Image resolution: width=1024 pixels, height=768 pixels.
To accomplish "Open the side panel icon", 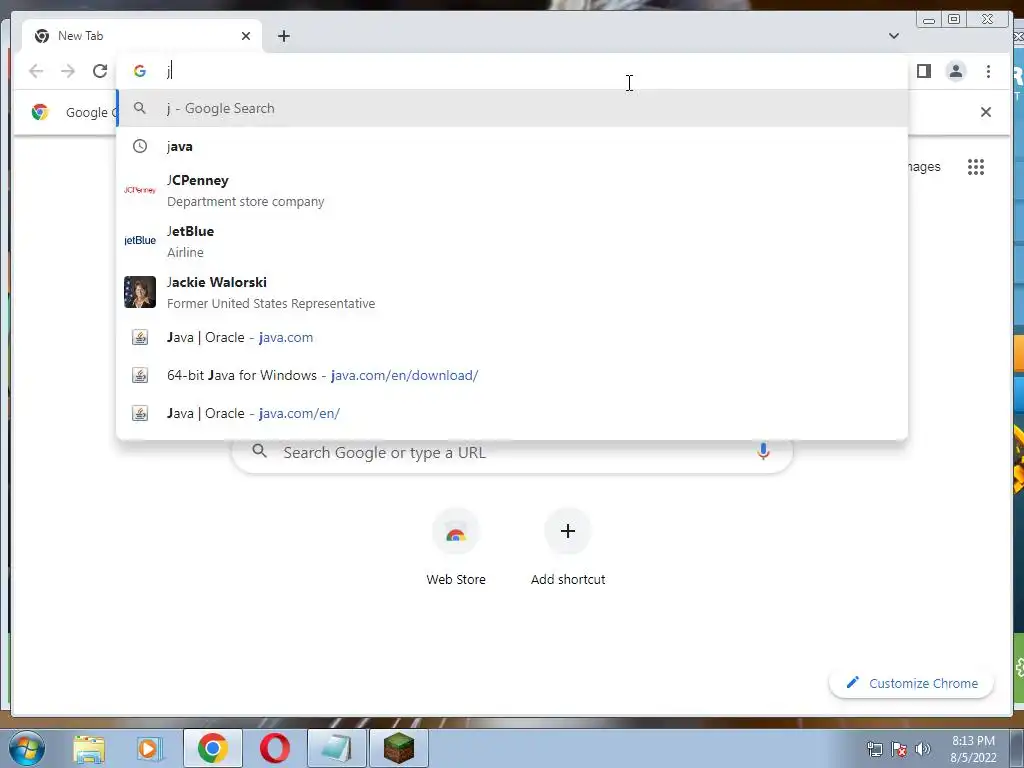I will pos(923,71).
